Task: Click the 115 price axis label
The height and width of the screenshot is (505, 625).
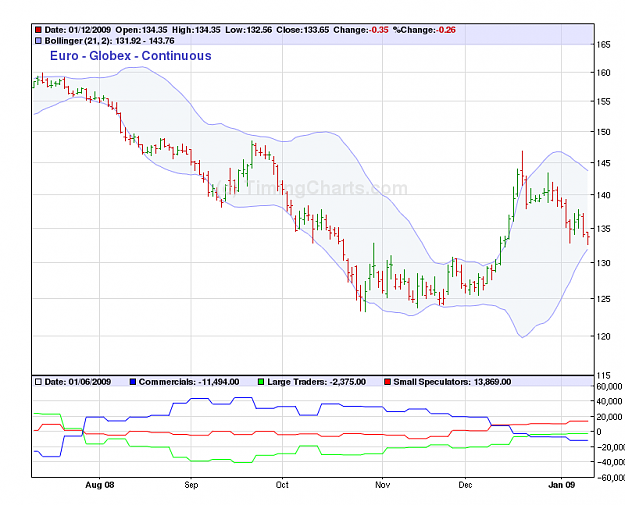Action: click(x=603, y=375)
